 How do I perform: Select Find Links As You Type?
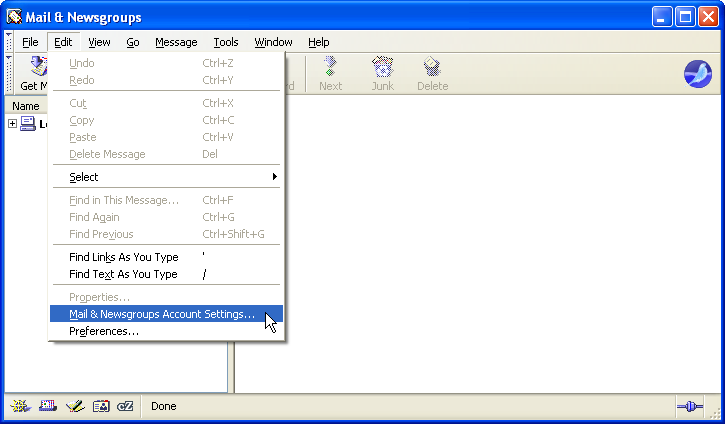click(166, 257)
